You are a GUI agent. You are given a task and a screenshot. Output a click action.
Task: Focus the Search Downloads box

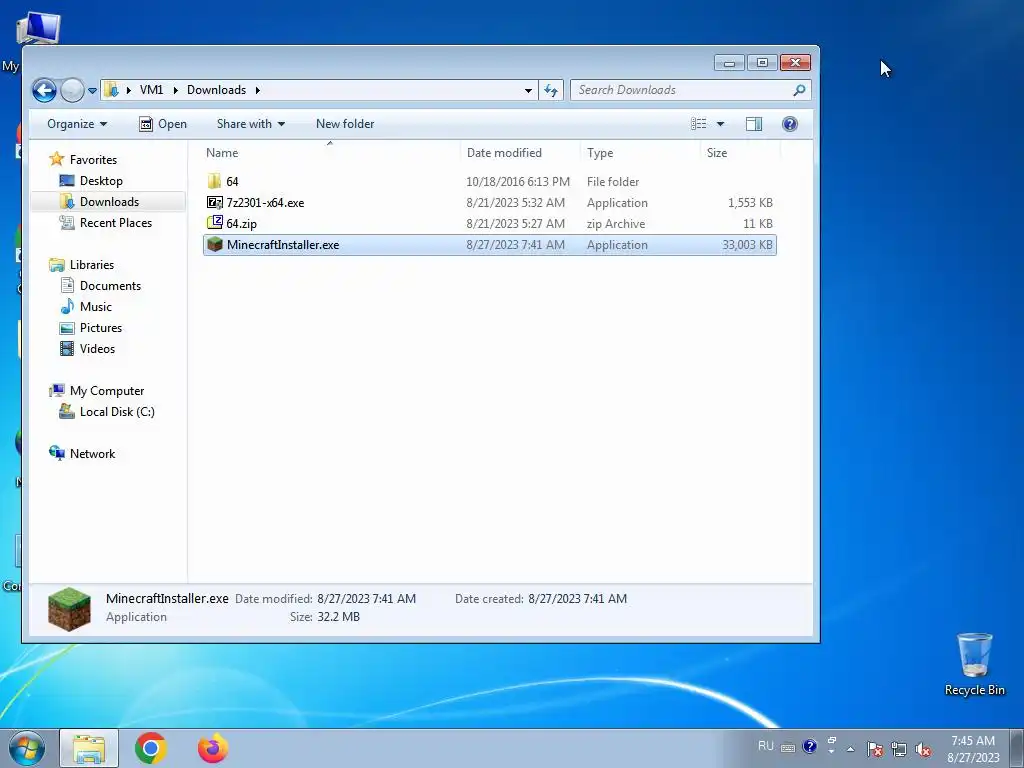click(681, 90)
